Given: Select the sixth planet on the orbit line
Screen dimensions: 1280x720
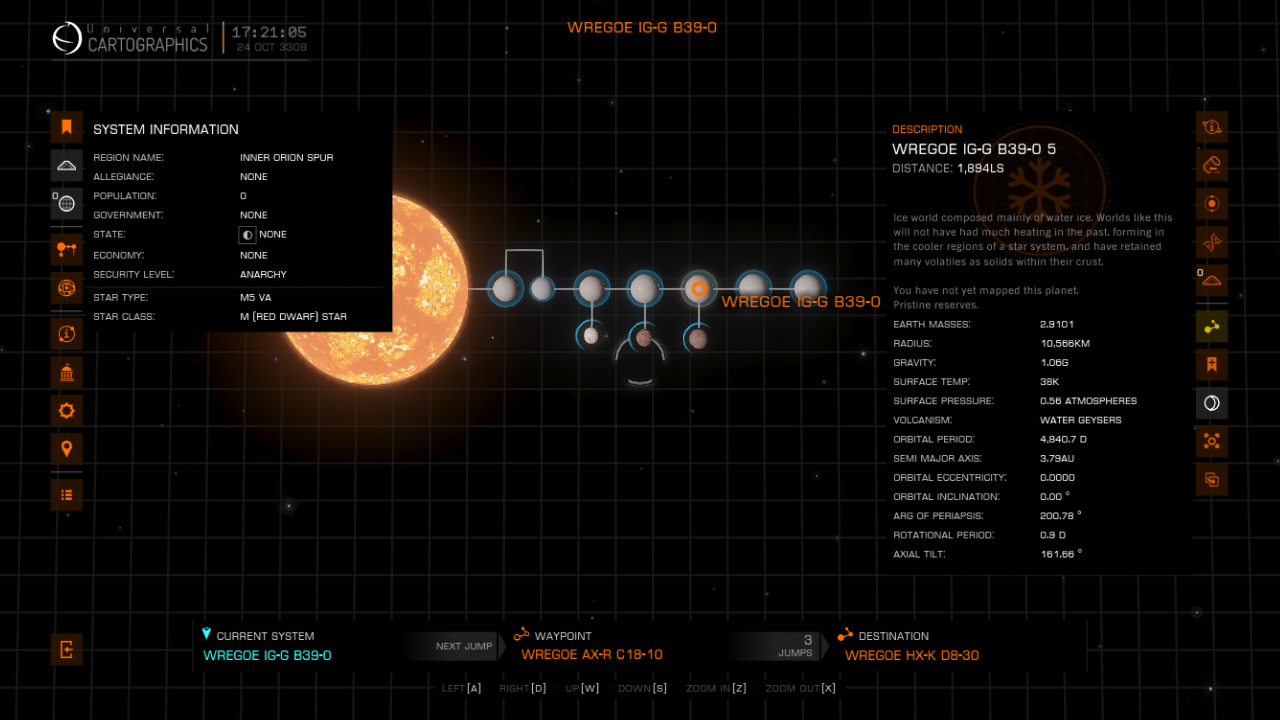Looking at the screenshot, I should pos(752,290).
